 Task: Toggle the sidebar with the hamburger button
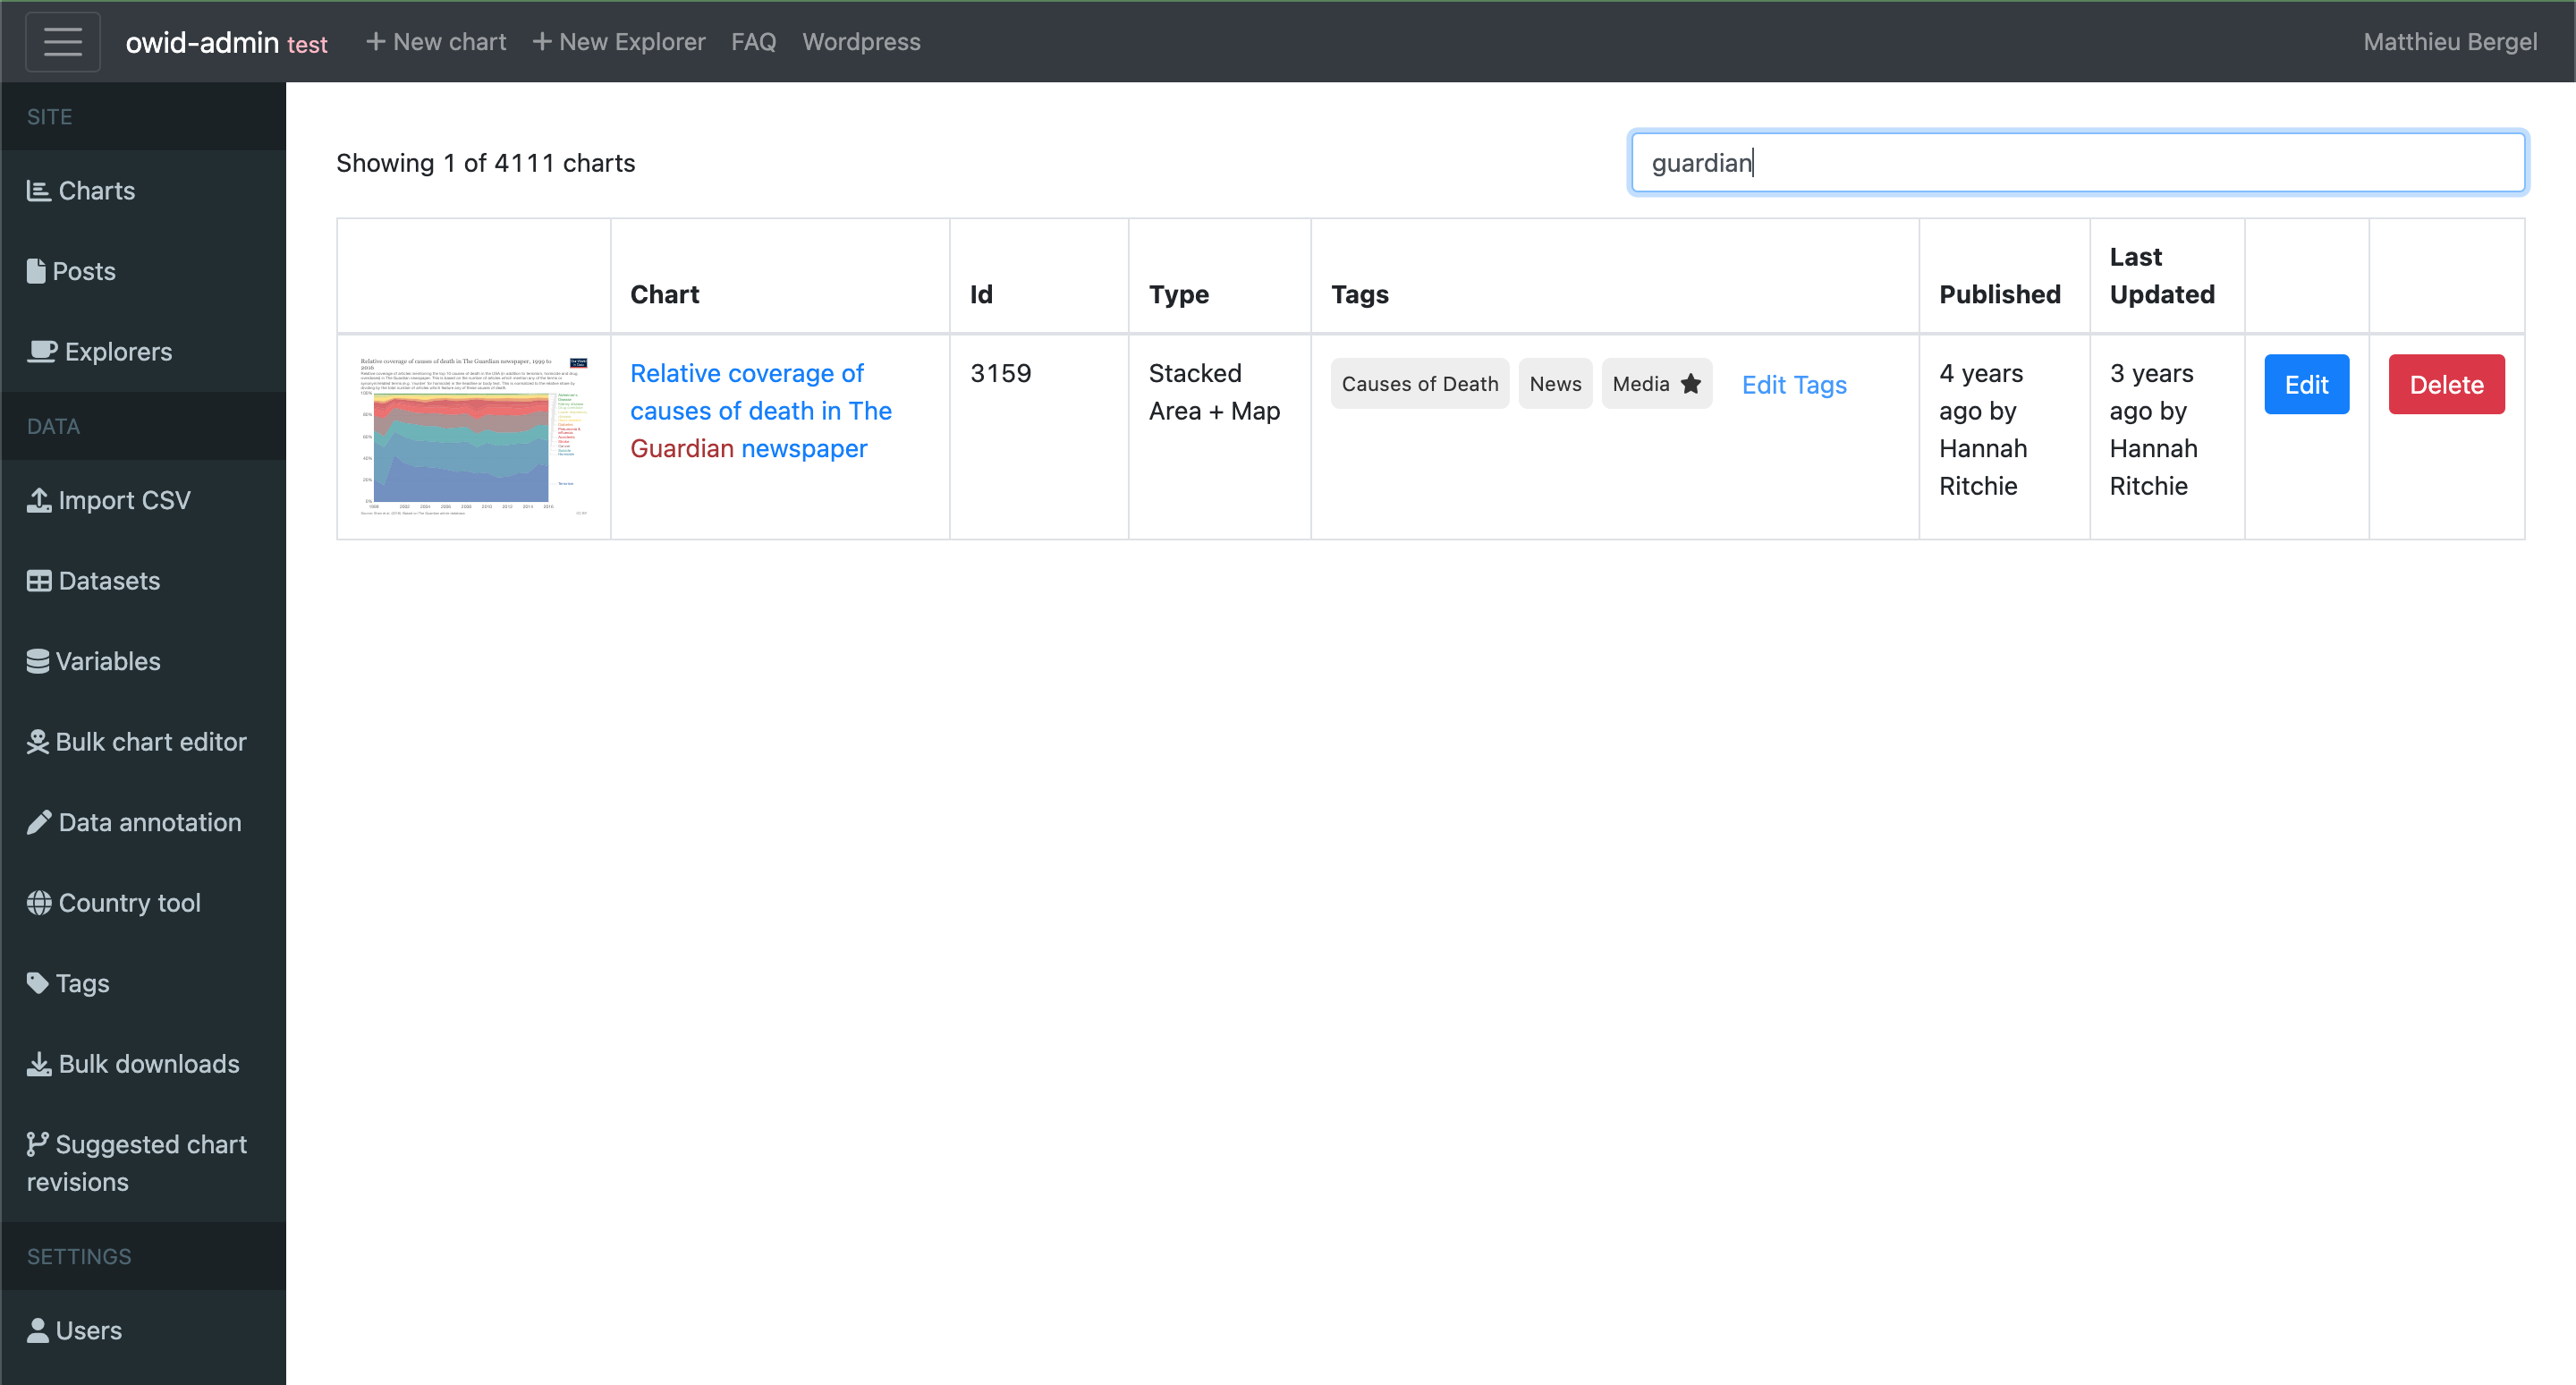coord(63,41)
